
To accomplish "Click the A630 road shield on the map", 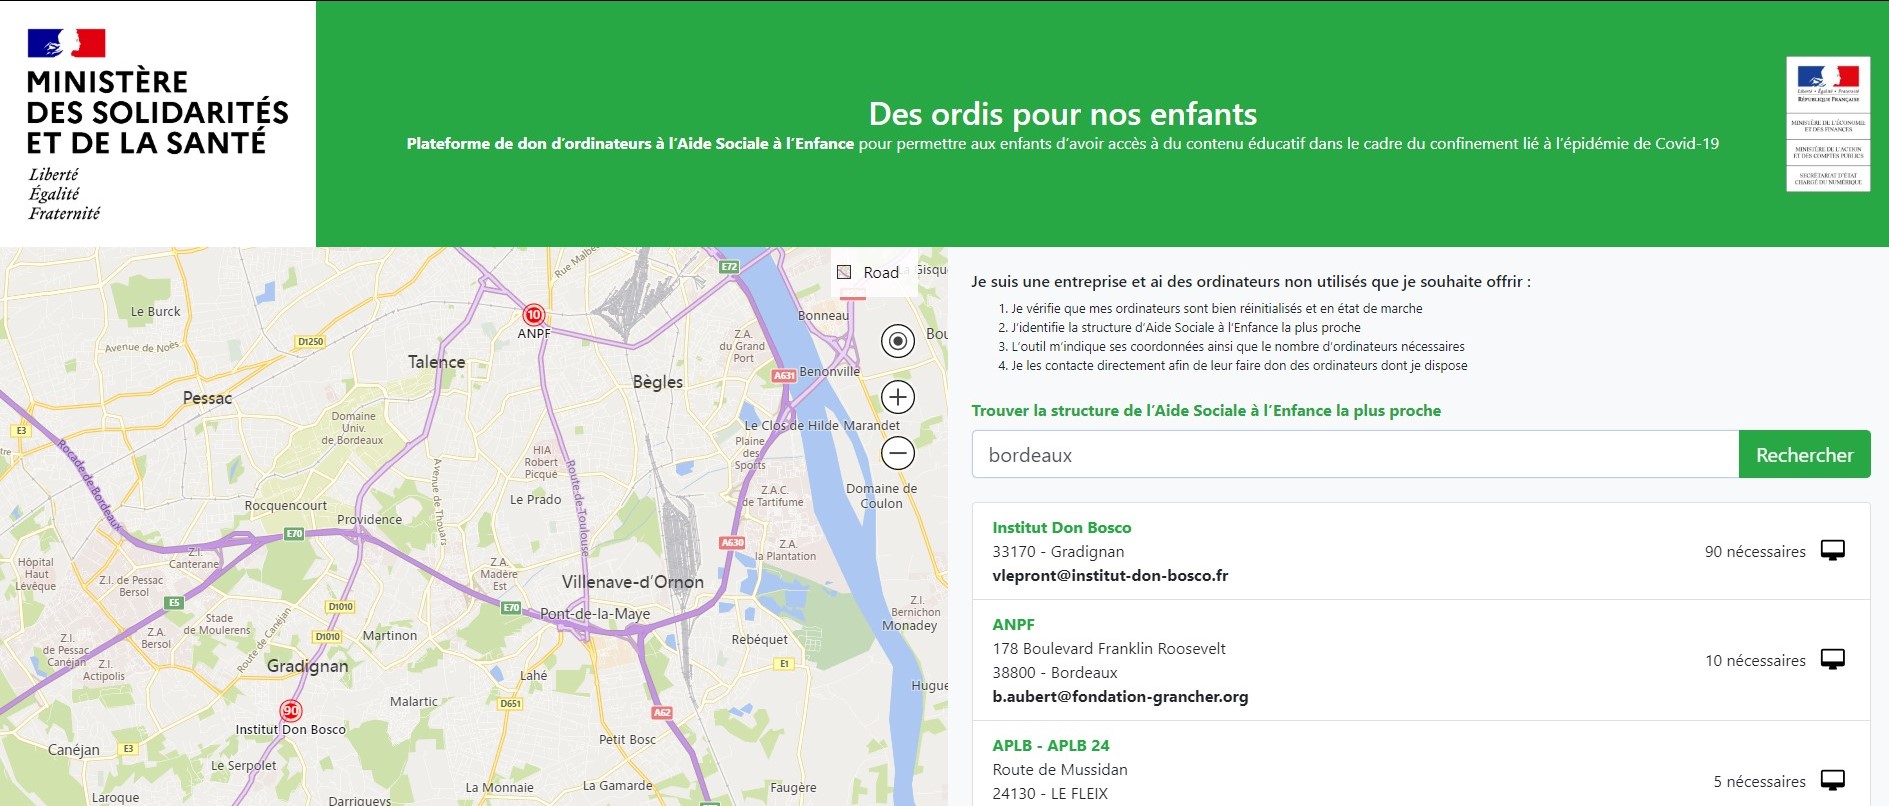I will (x=732, y=542).
